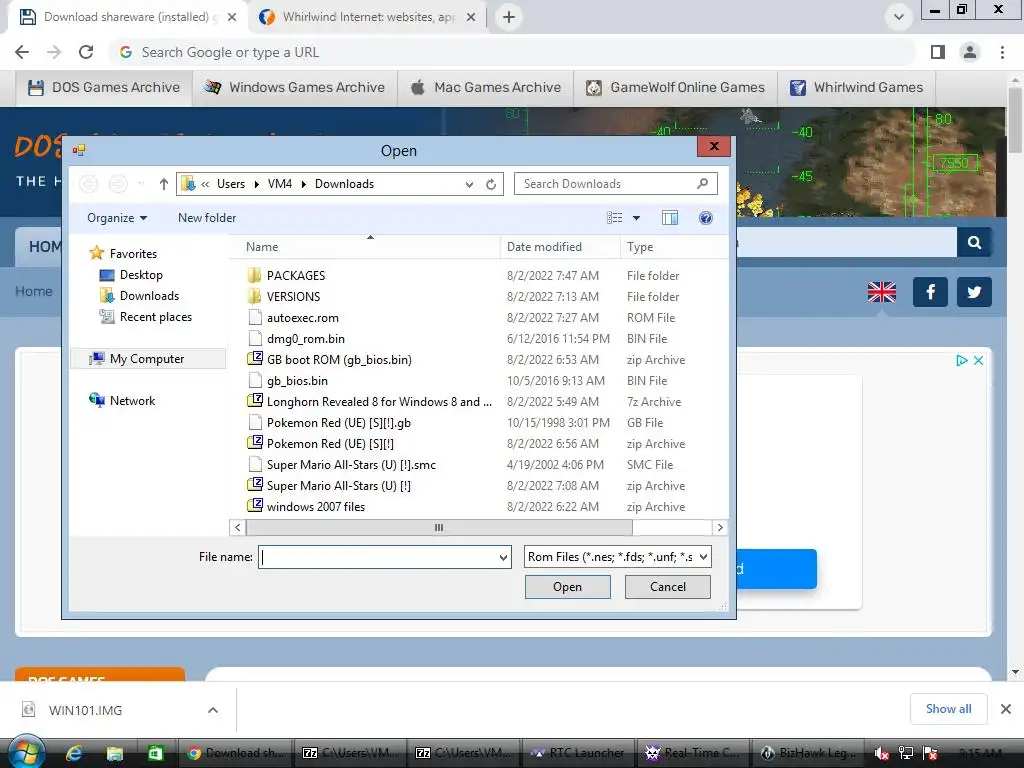The image size is (1024, 768).
Task: Click the change view icon in the dialog
Action: point(615,218)
